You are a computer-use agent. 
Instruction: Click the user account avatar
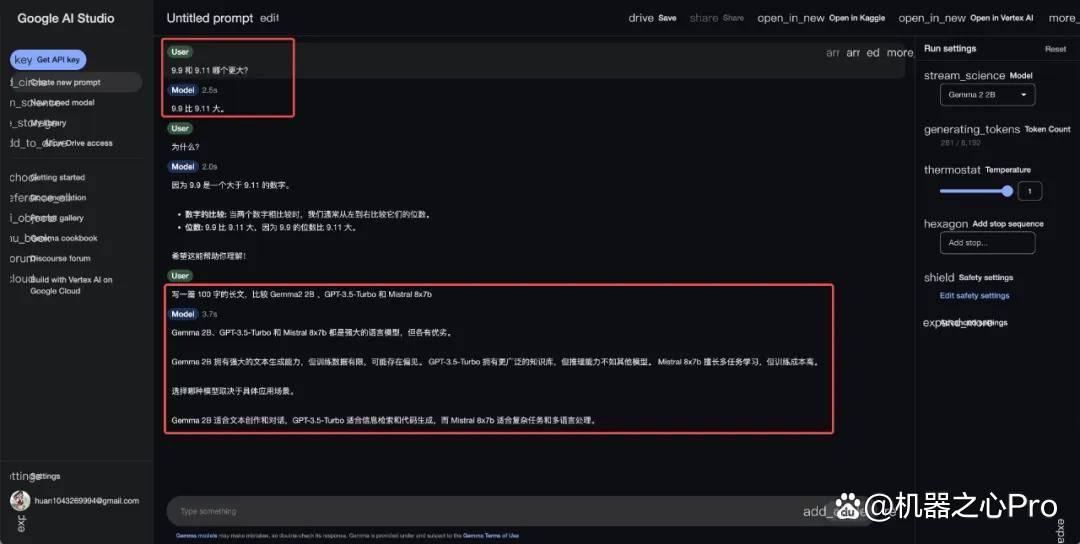(x=20, y=501)
